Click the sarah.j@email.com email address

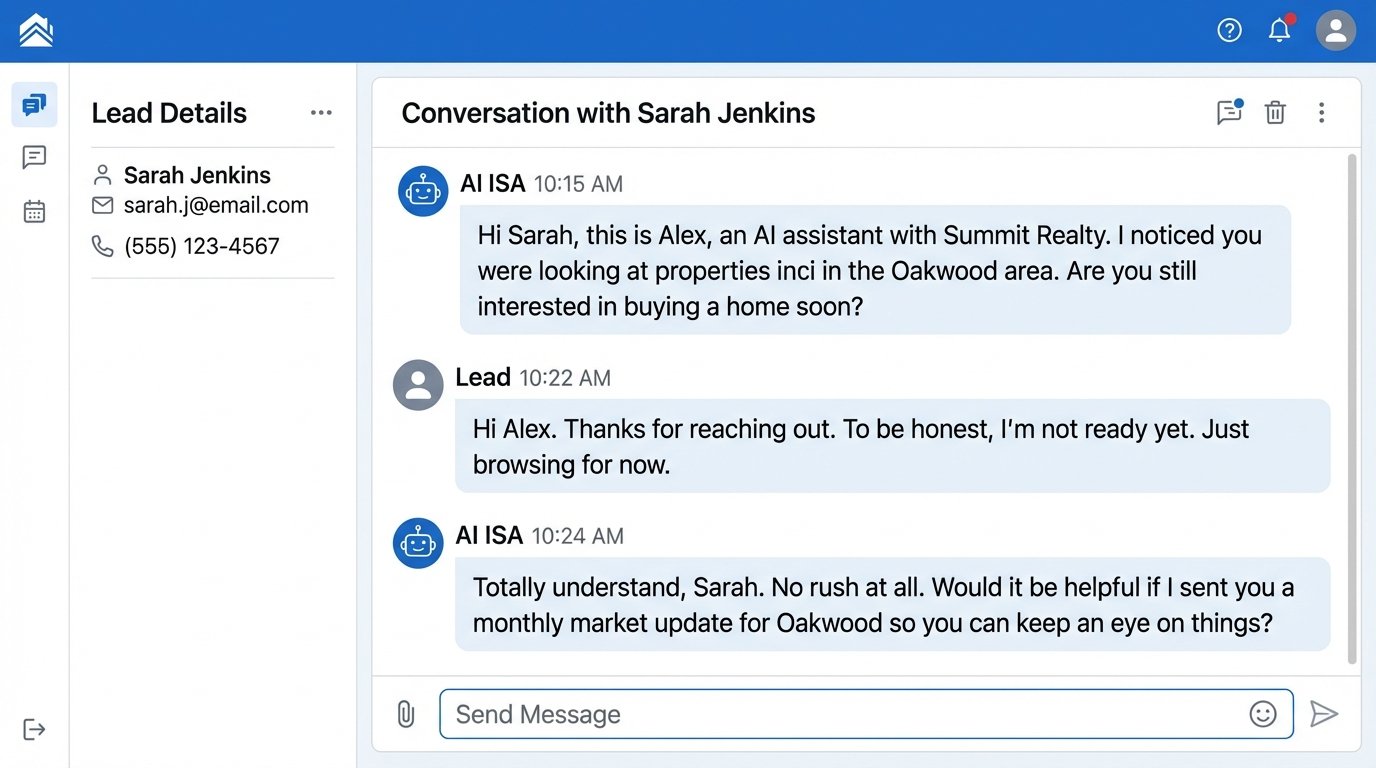pyautogui.click(x=215, y=206)
